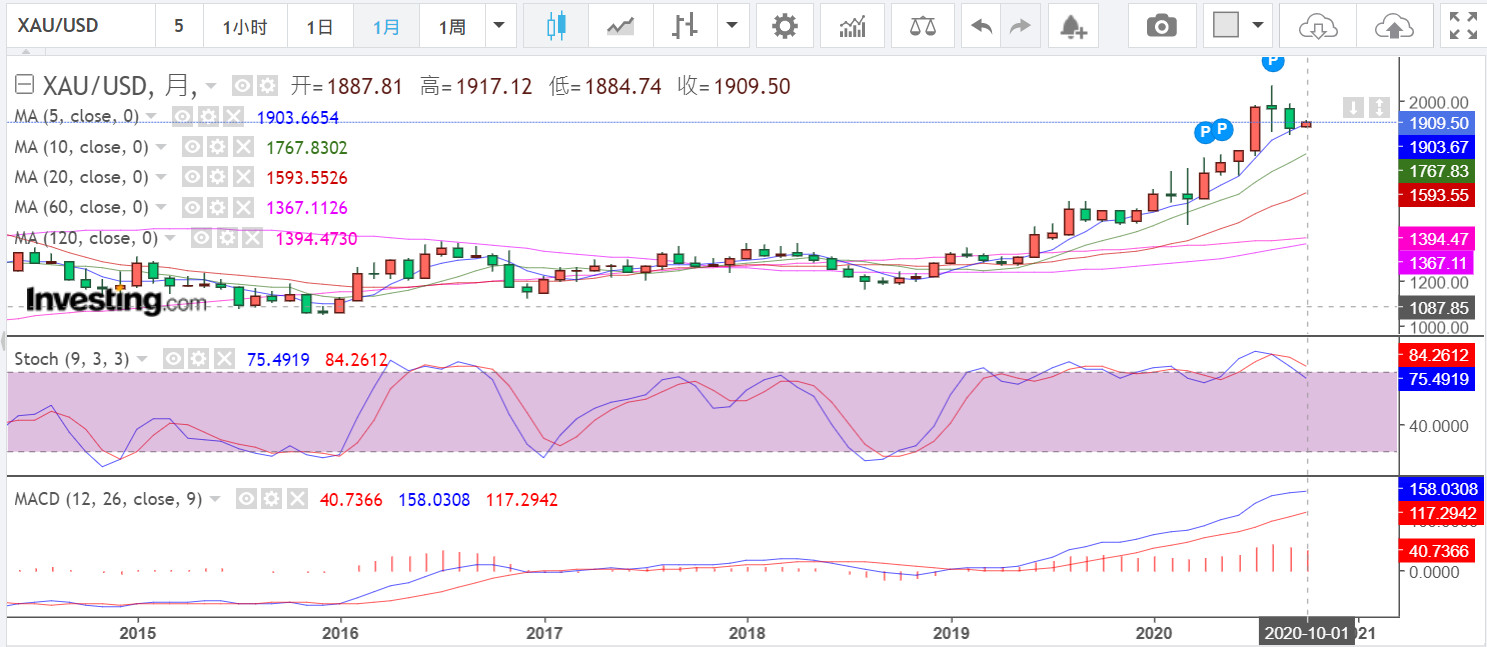Open settings for MA (60, close, 0)

(216, 207)
